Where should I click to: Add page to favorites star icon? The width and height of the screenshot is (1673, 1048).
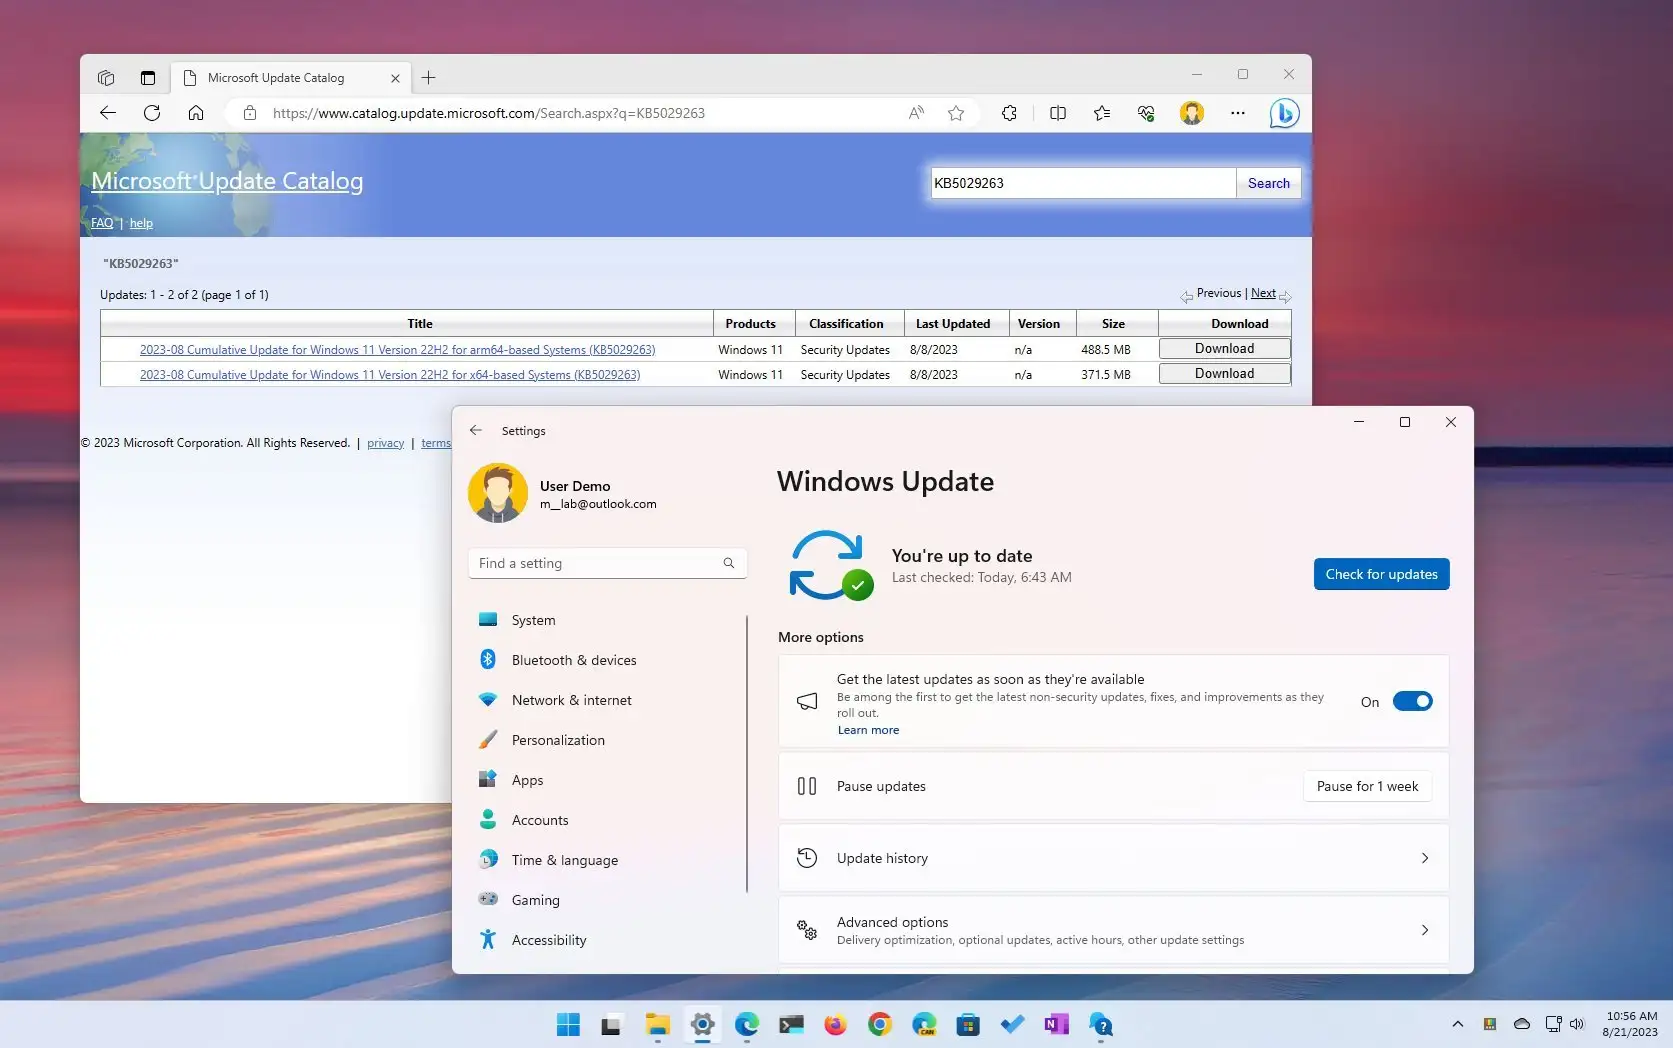pos(956,113)
